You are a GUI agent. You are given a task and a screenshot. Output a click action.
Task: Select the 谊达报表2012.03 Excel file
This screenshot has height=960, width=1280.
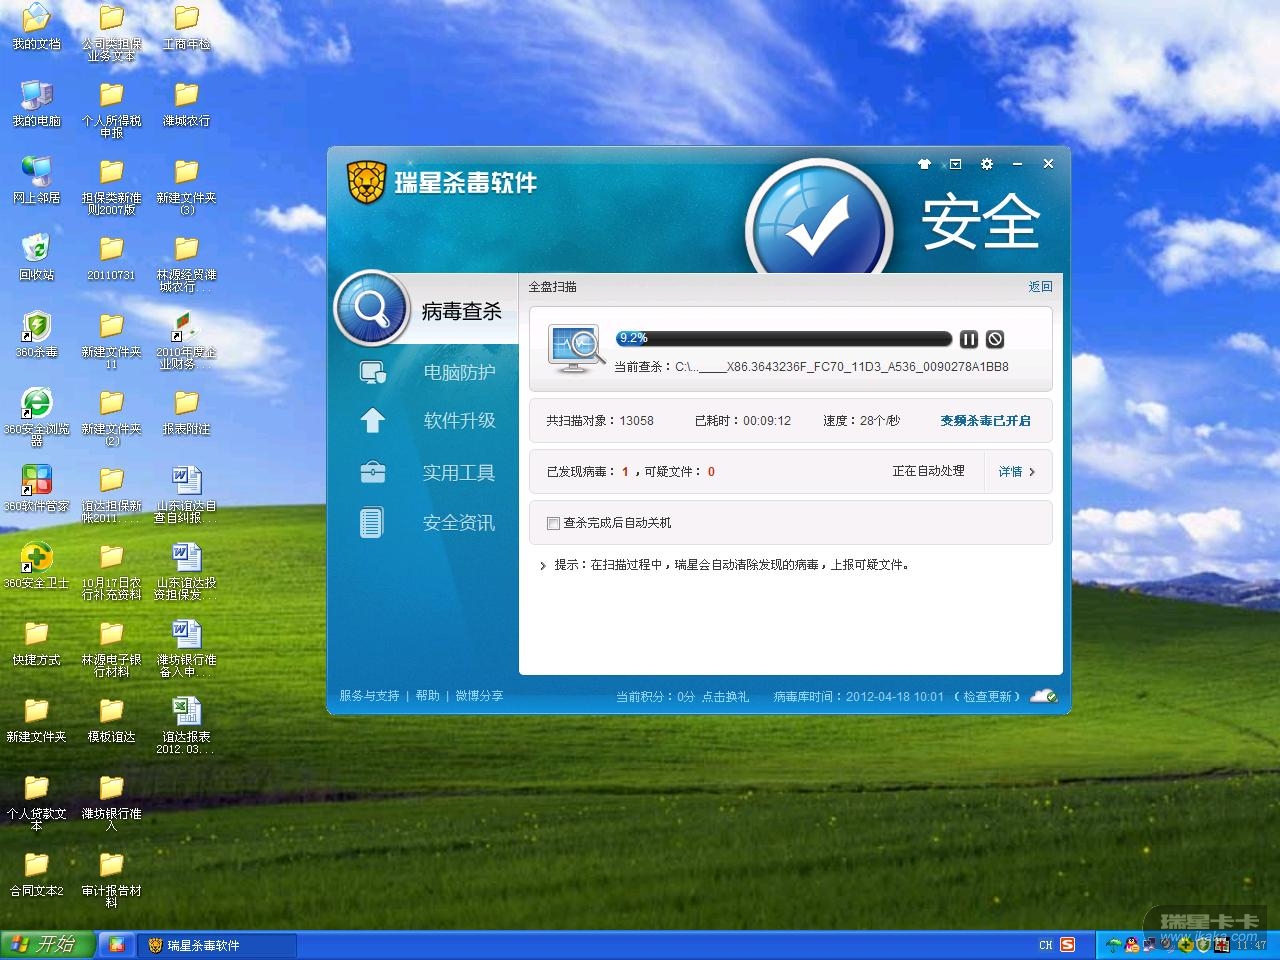[x=186, y=726]
